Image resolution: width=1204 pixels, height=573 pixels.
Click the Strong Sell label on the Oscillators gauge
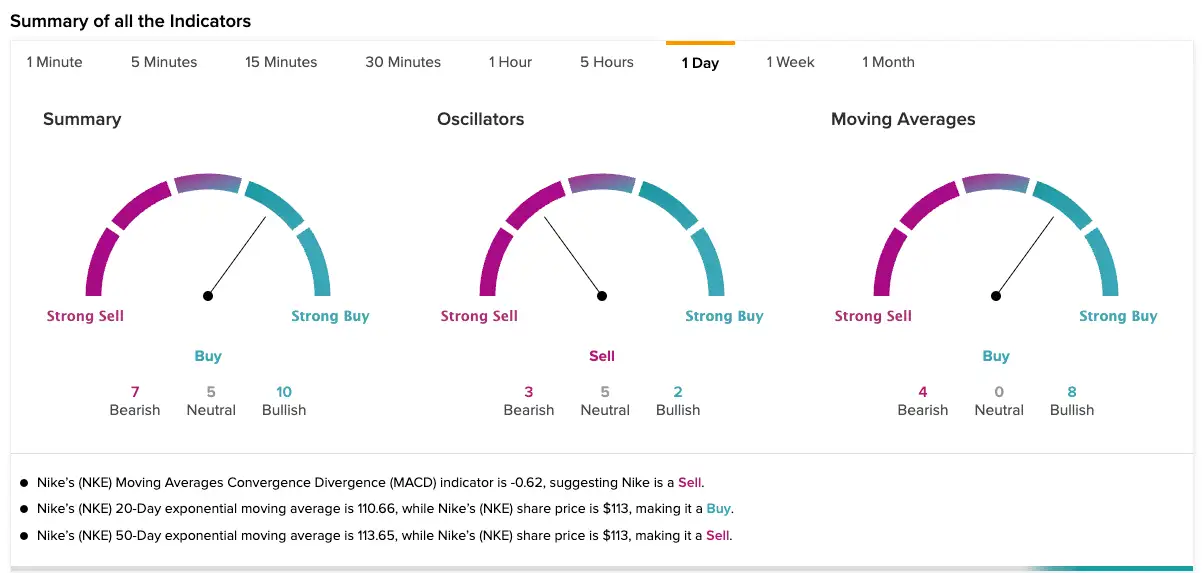(479, 316)
